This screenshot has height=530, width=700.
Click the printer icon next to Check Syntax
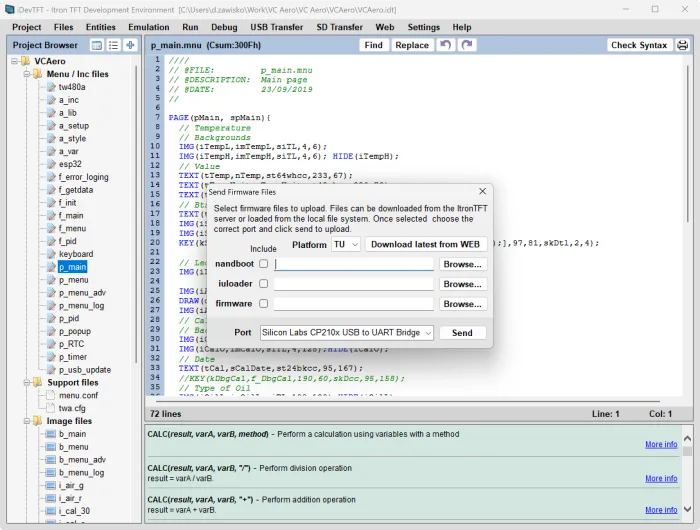(x=683, y=45)
